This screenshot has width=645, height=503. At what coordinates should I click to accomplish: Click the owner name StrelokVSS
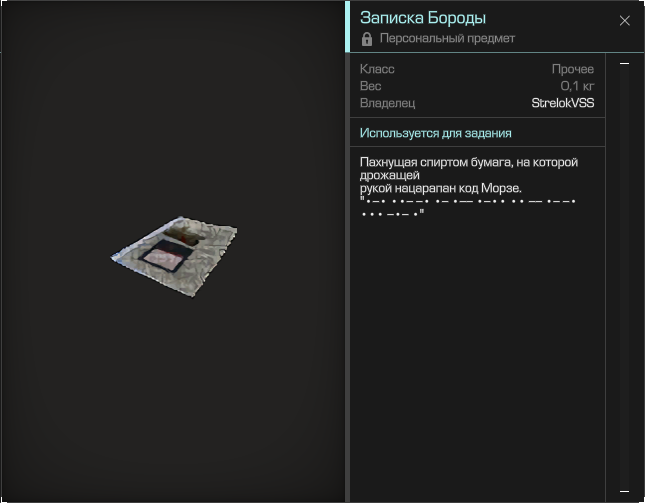tap(563, 103)
